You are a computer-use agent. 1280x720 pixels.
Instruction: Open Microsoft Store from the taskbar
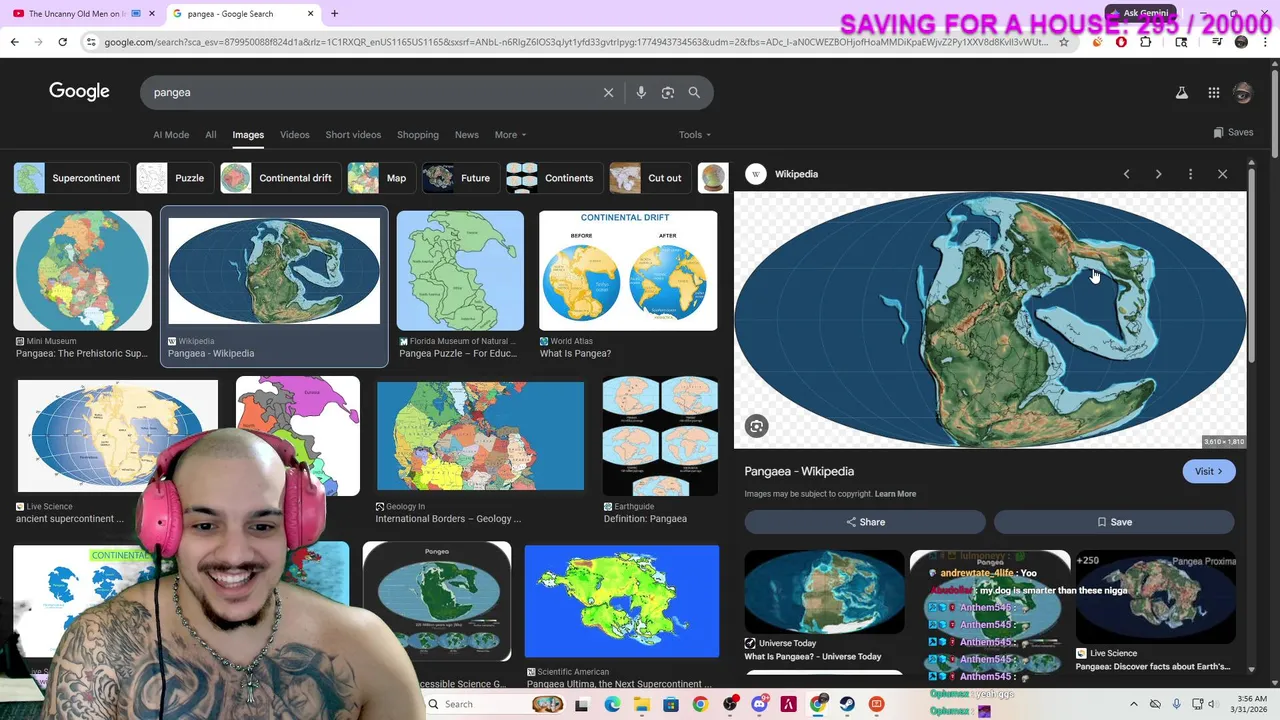pyautogui.click(x=670, y=704)
